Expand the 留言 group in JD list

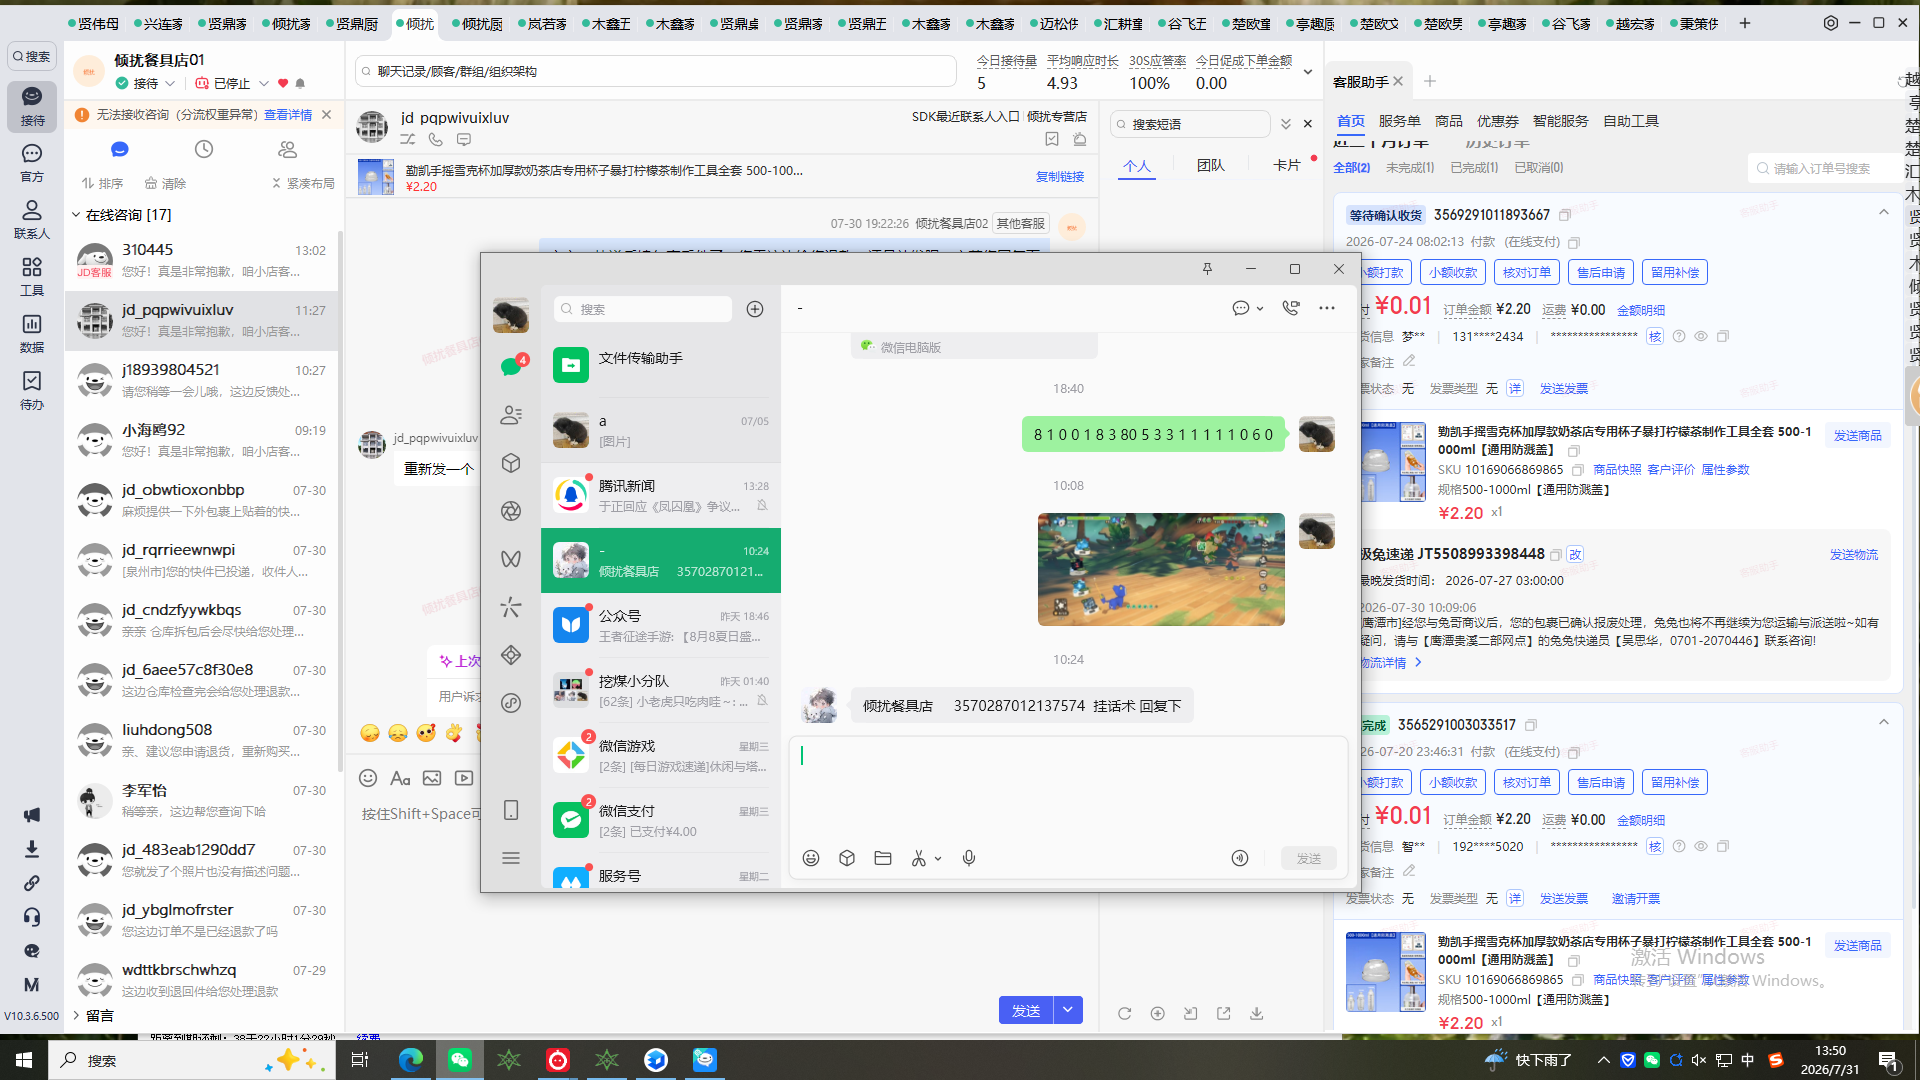tap(76, 1015)
